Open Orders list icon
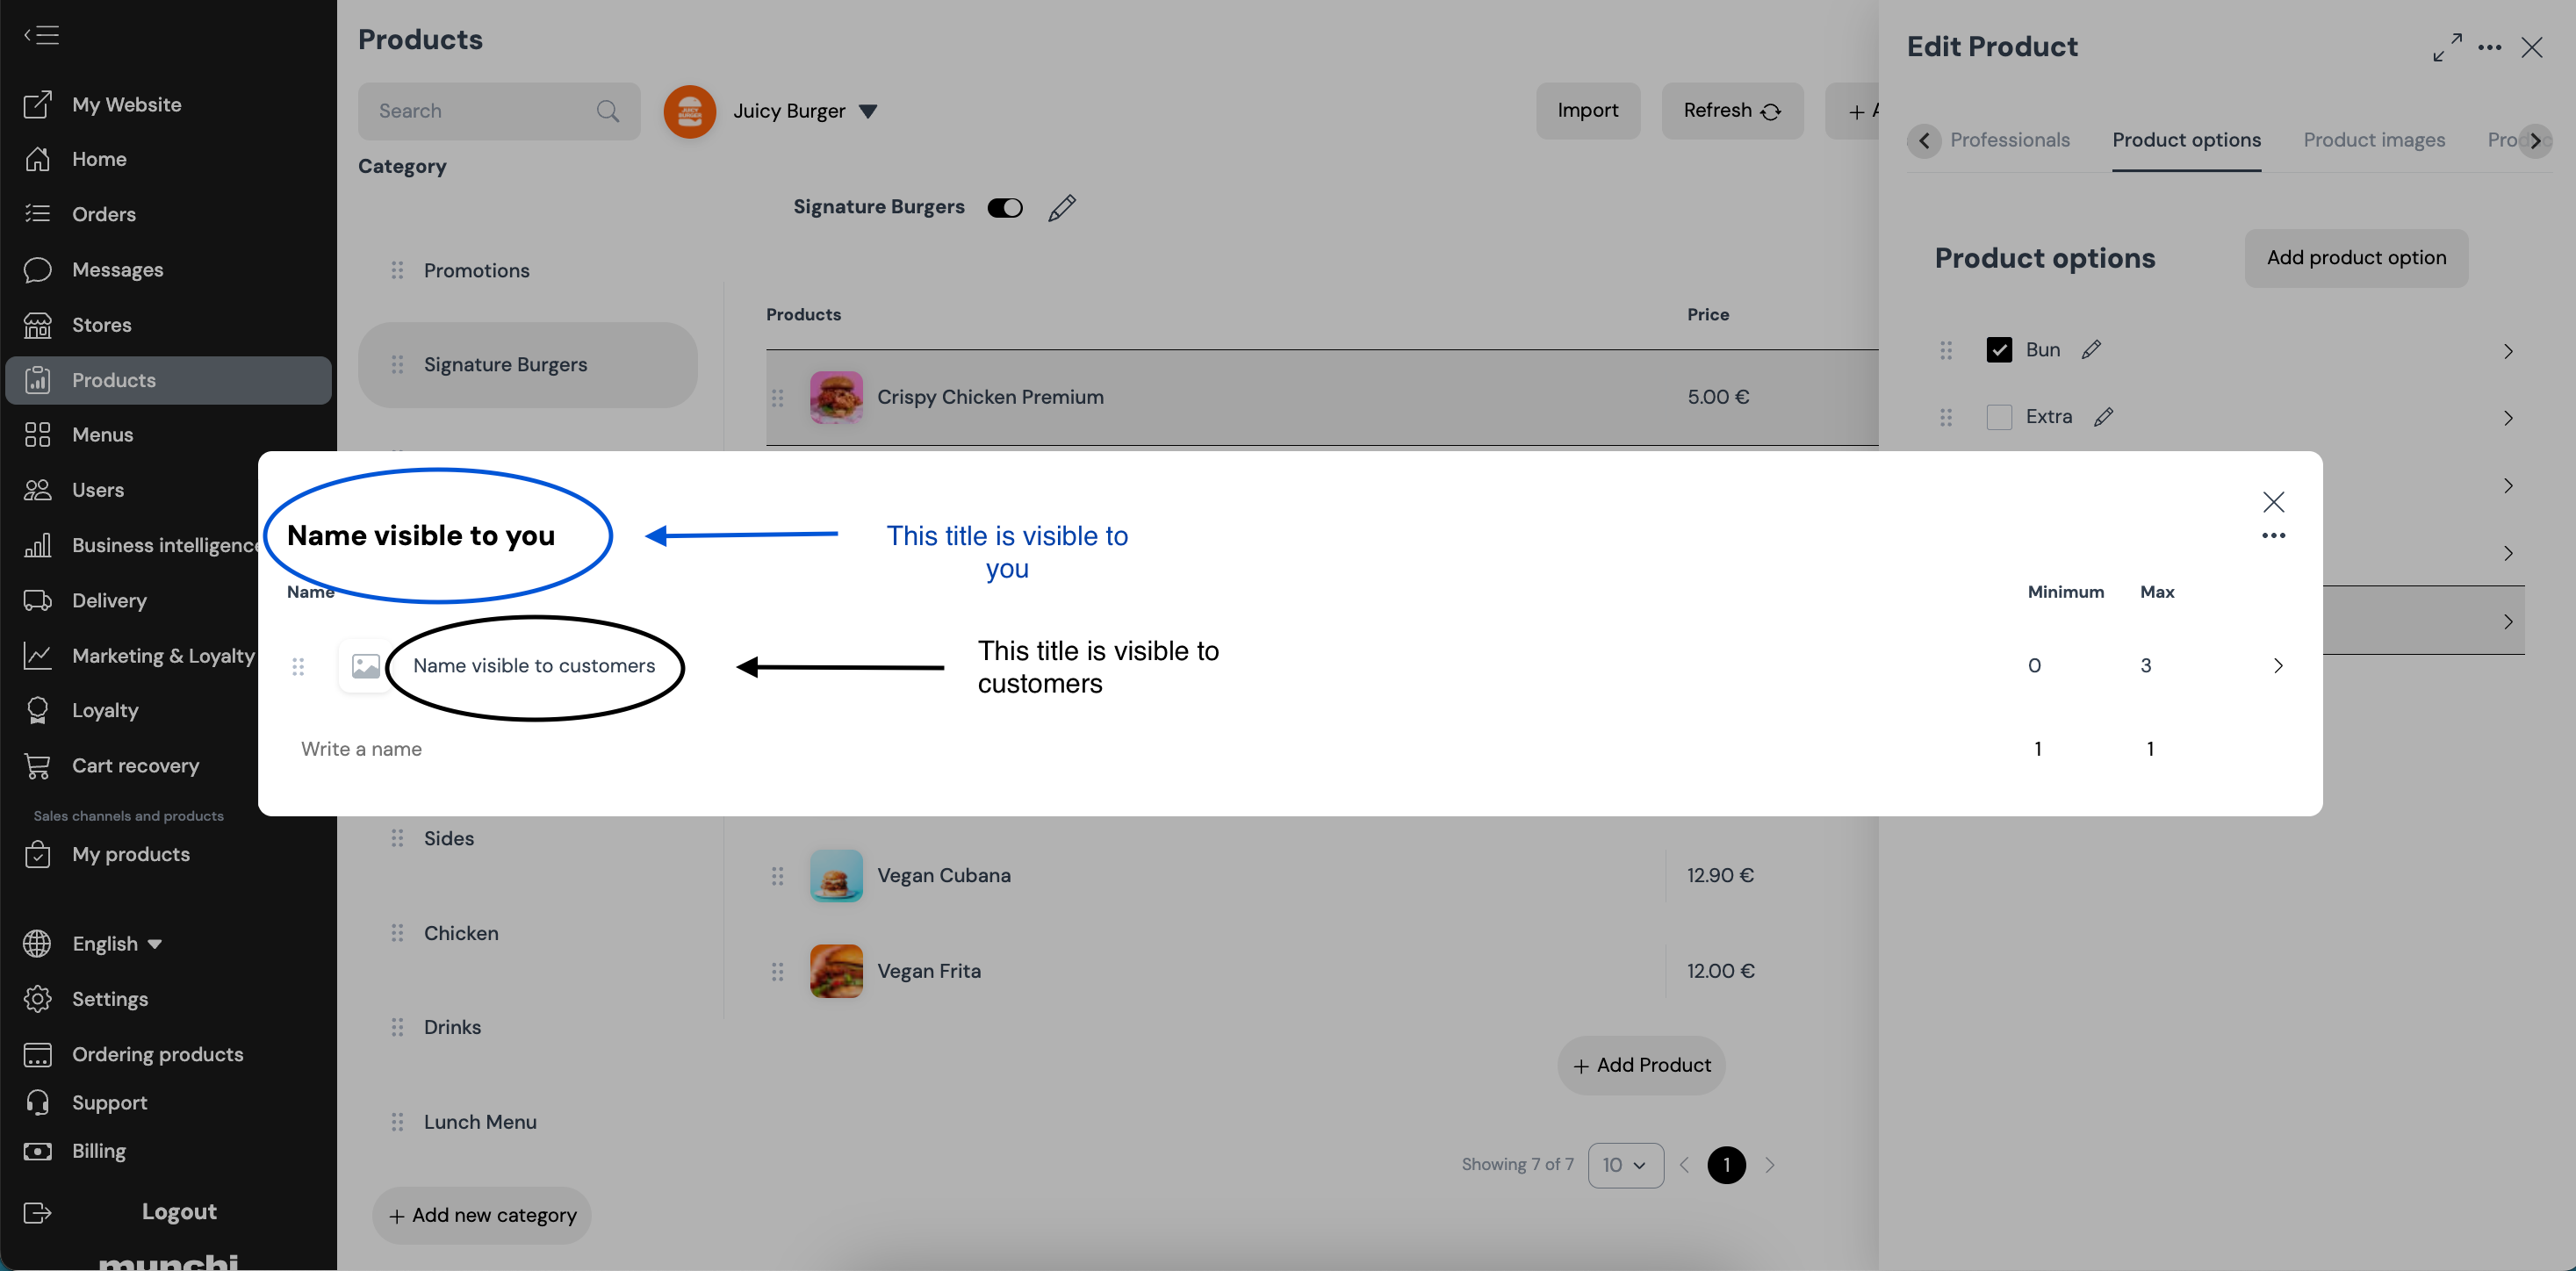 point(38,214)
